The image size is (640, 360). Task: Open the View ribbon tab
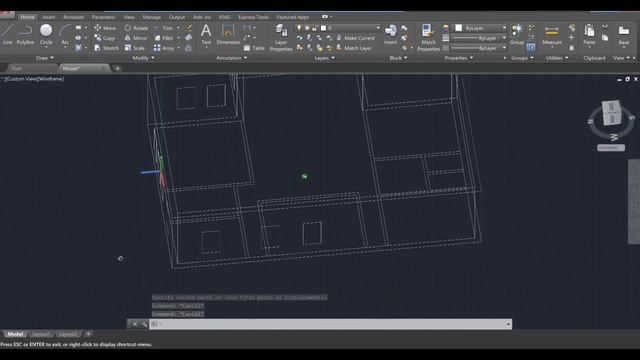coord(129,17)
